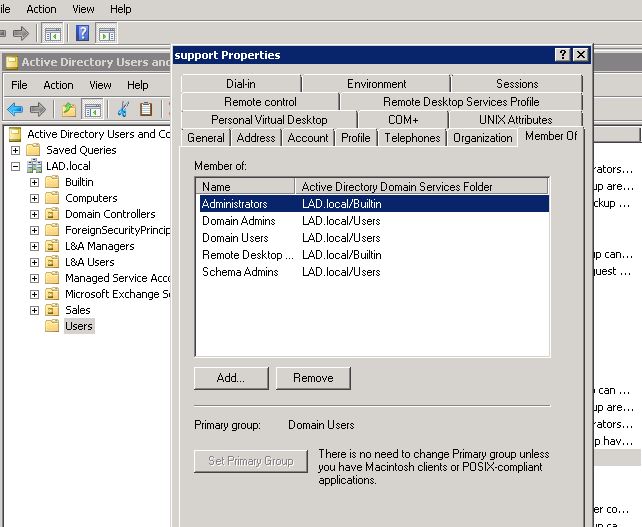Expand the Sales OU
The height and width of the screenshot is (527, 642).
[x=34, y=310]
